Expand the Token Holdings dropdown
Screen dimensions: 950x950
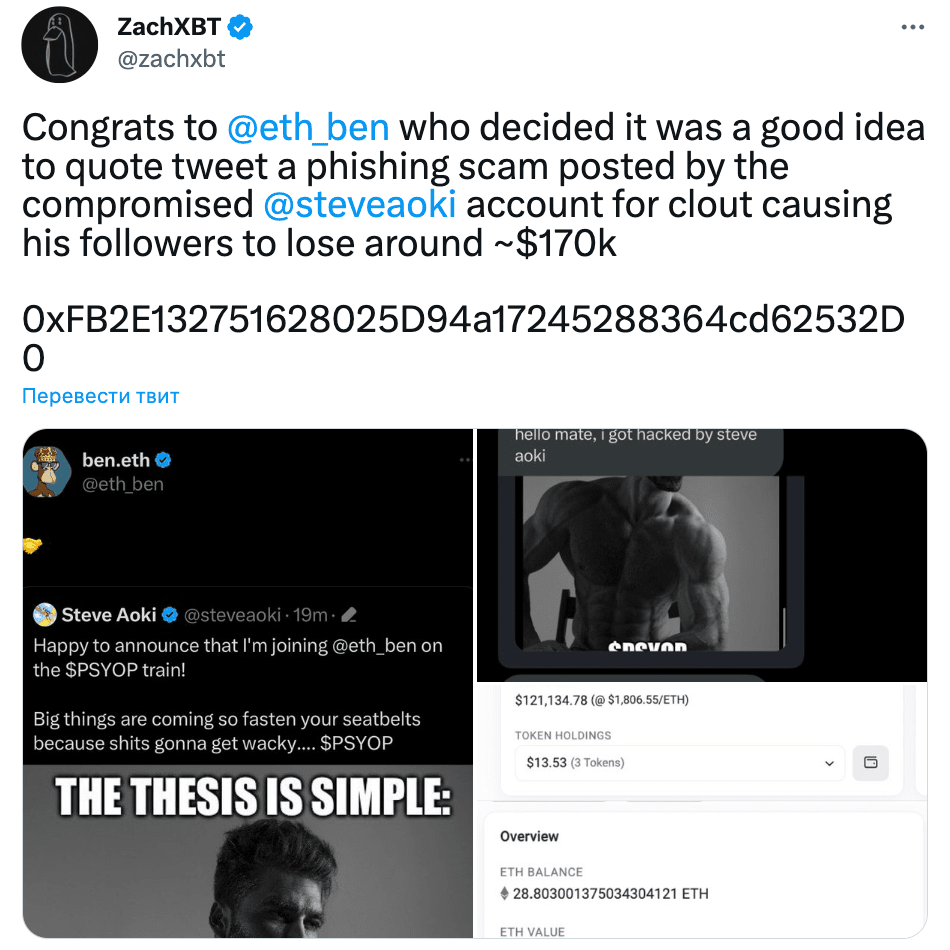828,763
